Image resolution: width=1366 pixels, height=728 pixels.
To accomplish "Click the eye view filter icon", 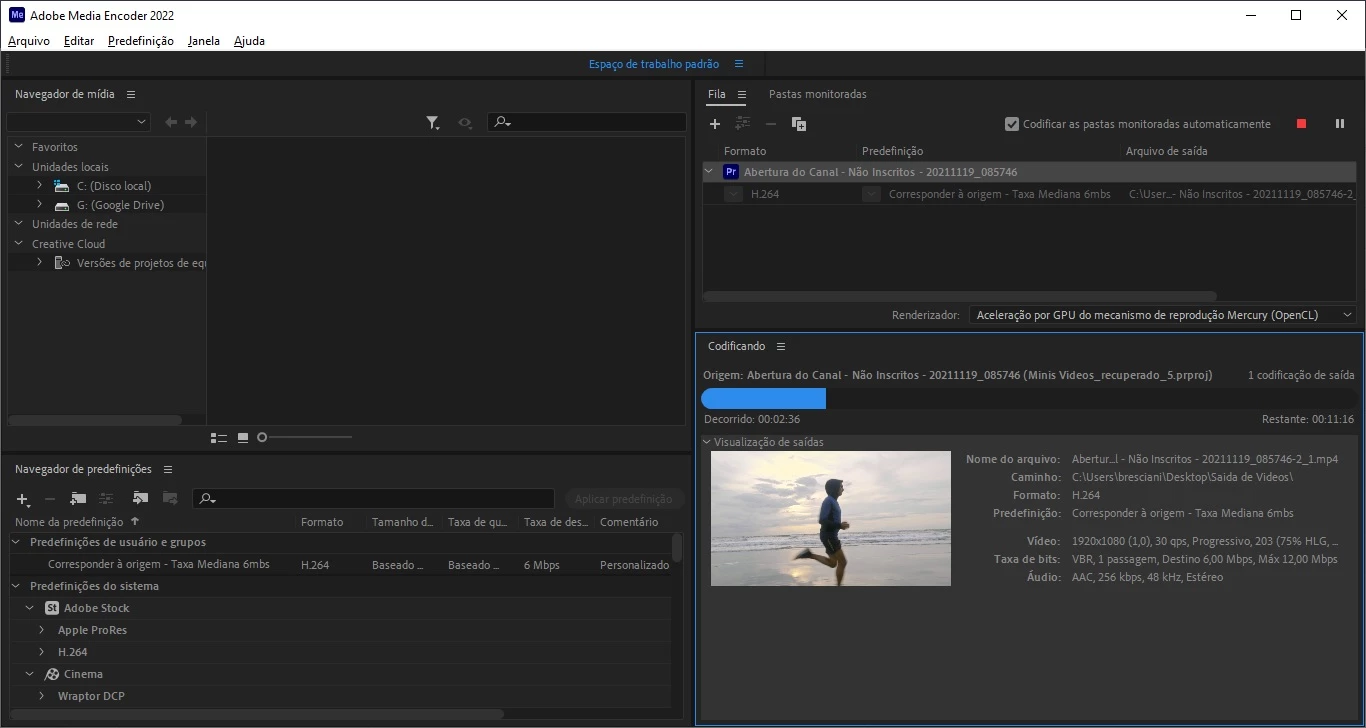I will point(465,123).
